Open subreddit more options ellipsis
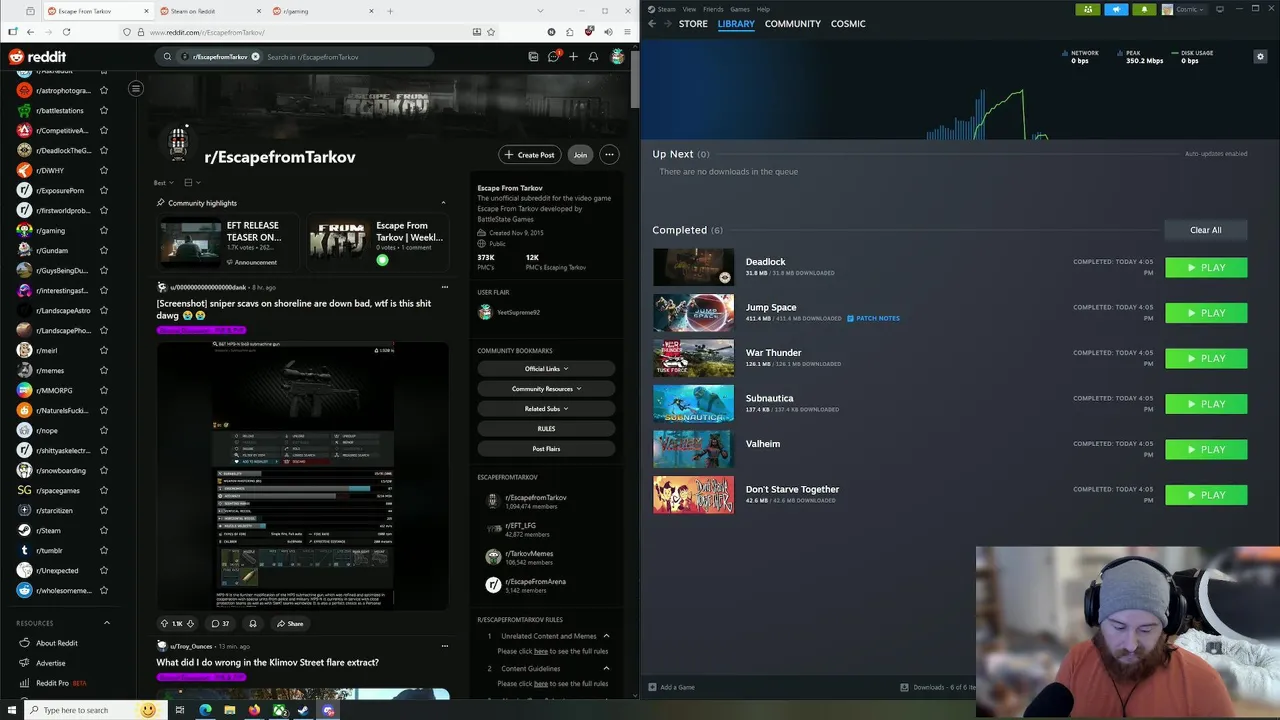The height and width of the screenshot is (720, 1280). click(609, 155)
